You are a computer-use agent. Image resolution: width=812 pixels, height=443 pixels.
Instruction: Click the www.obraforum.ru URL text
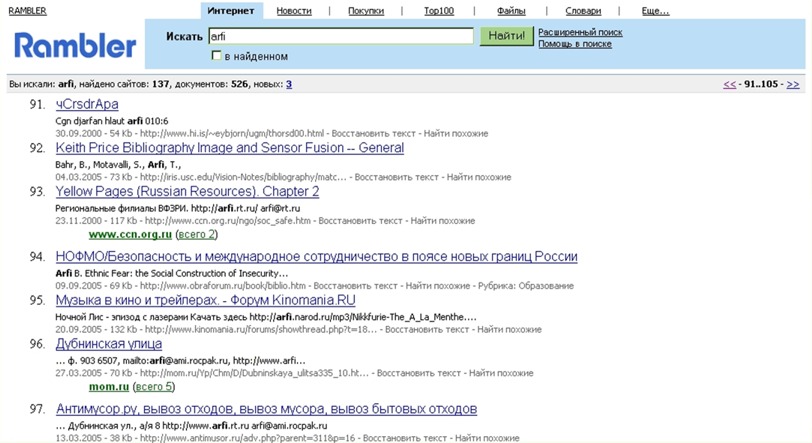[223, 286]
